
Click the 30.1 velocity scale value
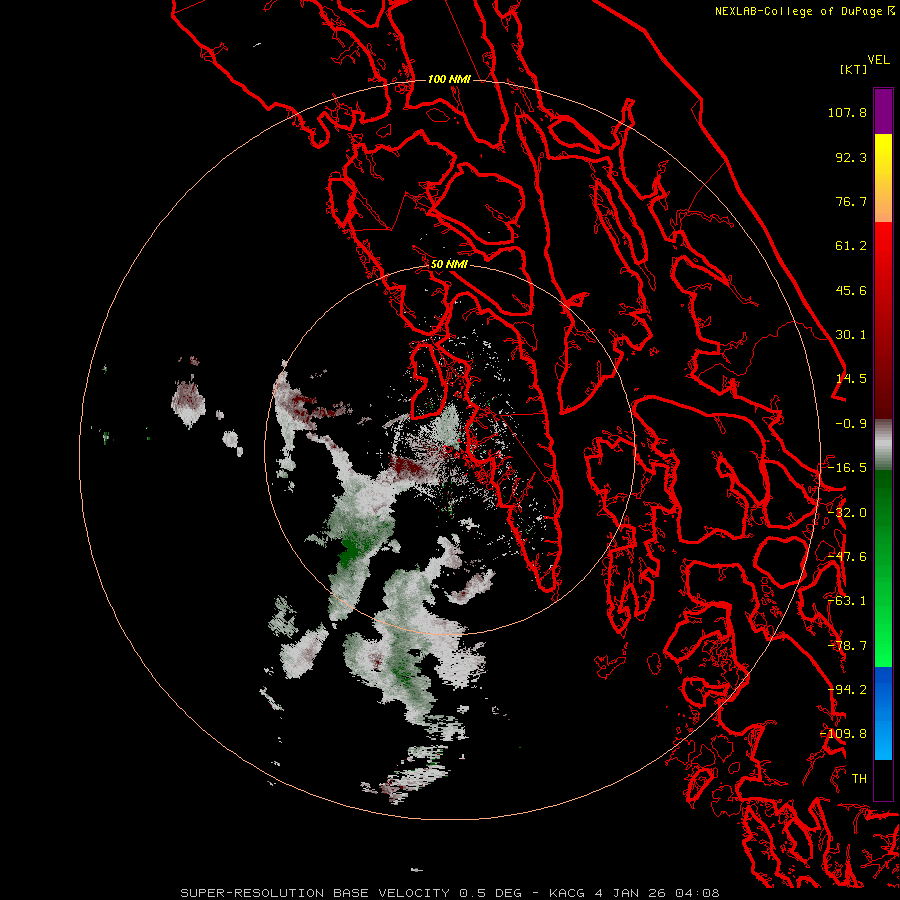click(851, 335)
